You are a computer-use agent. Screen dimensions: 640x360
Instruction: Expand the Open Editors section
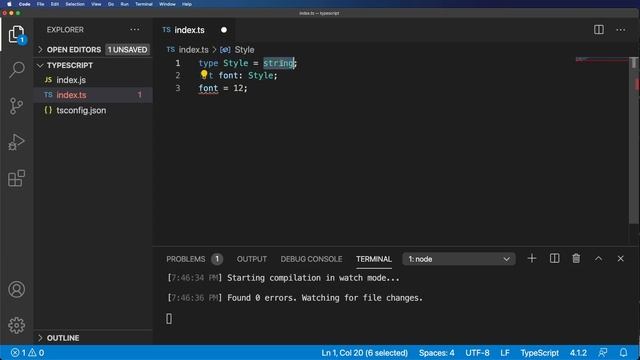click(x=73, y=50)
